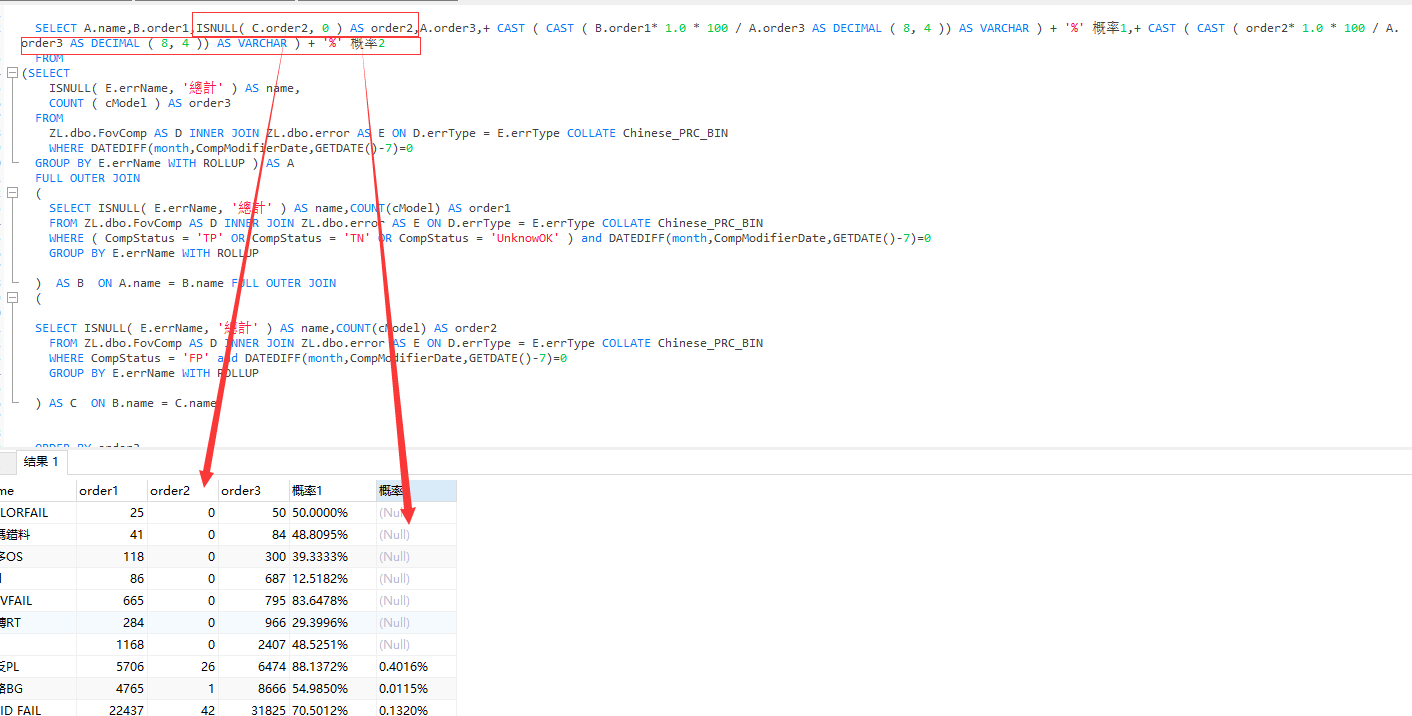The height and width of the screenshot is (716, 1412).
Task: Place cursor on 'COUNT ( cModel ) AS order3' line
Action: click(140, 103)
